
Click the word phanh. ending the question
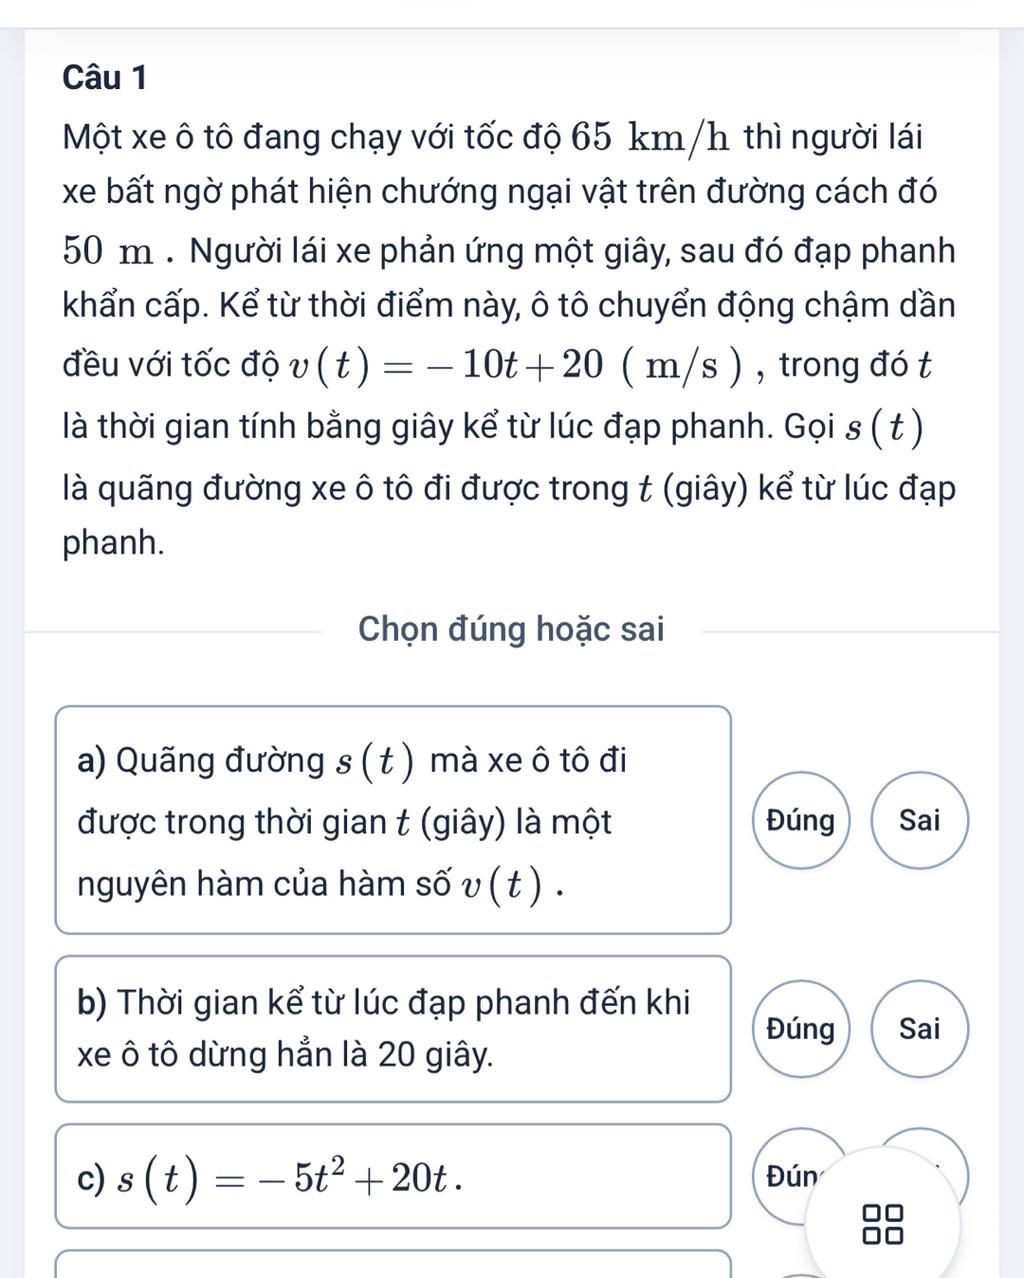(113, 543)
